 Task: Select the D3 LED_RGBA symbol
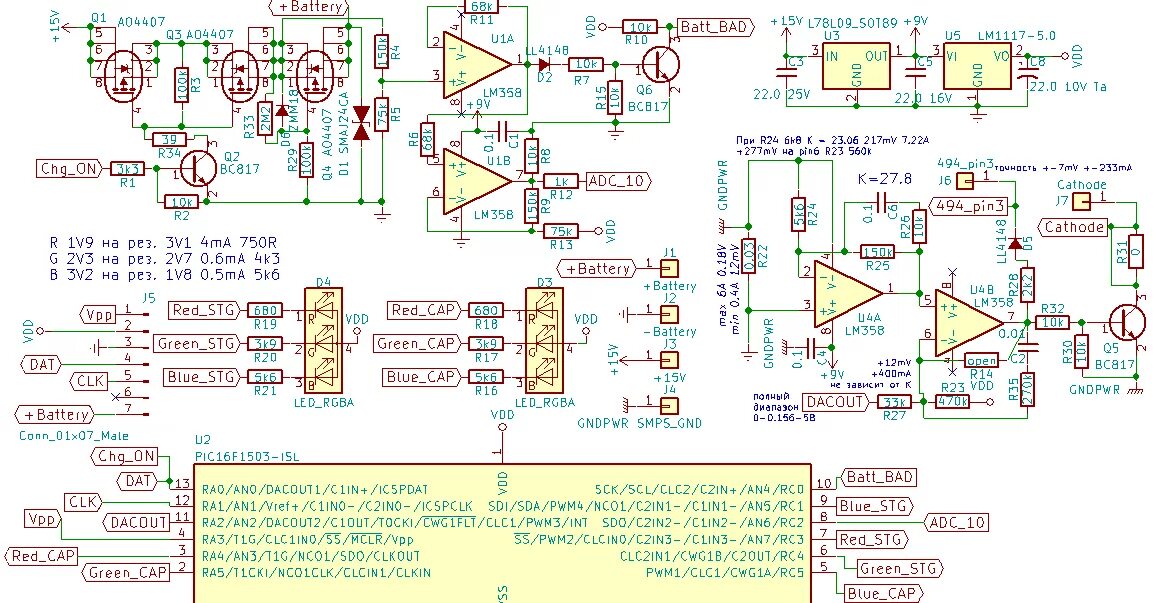click(544, 341)
